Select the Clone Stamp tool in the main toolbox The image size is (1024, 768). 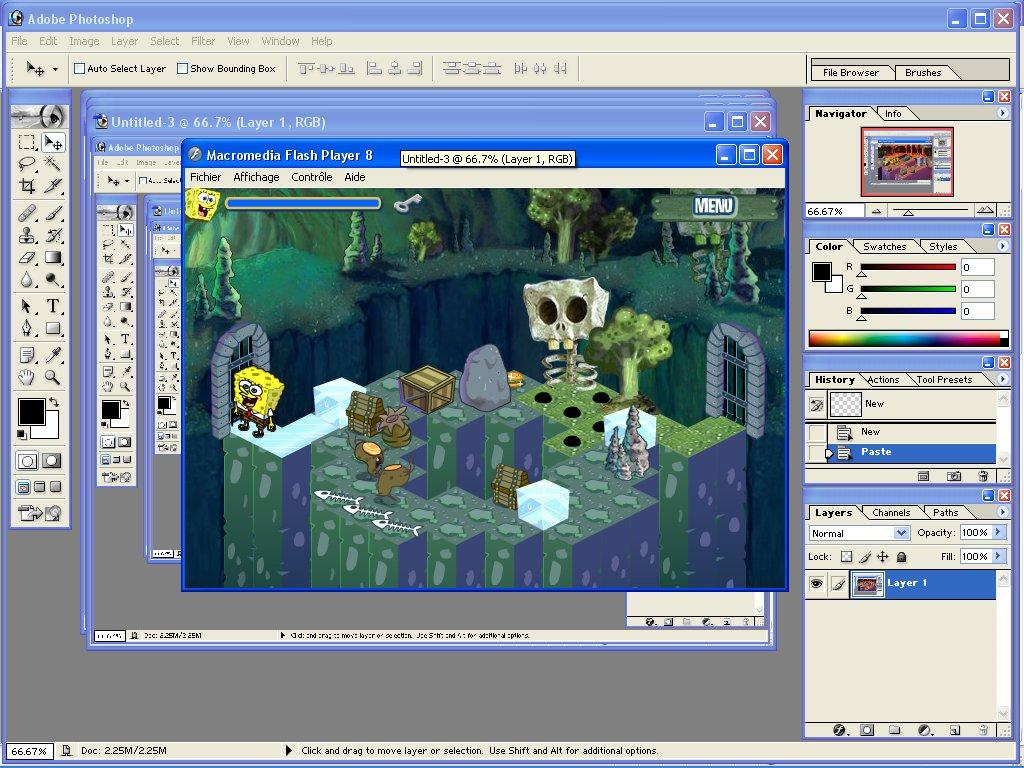coord(27,235)
